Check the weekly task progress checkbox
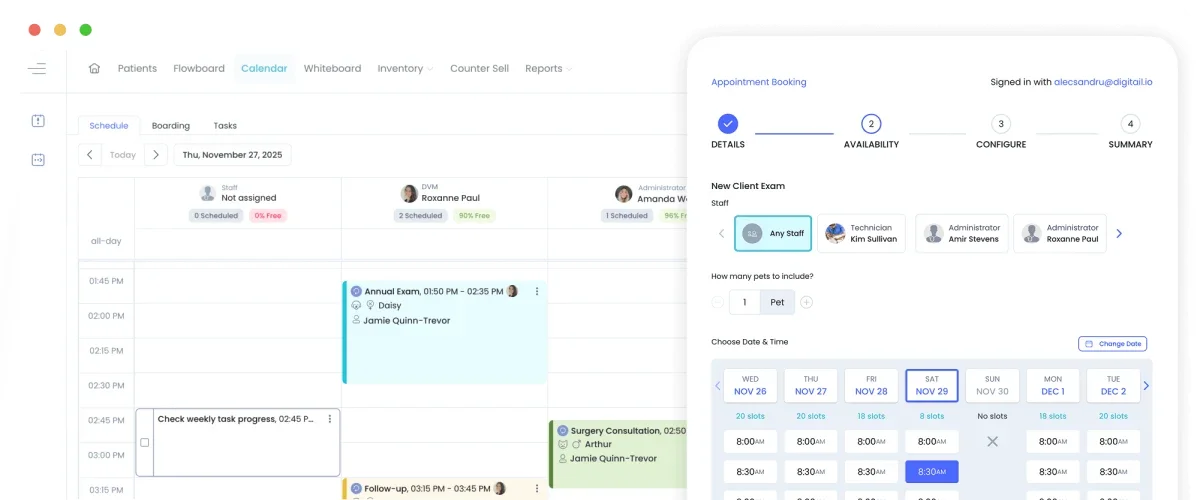 click(x=145, y=442)
